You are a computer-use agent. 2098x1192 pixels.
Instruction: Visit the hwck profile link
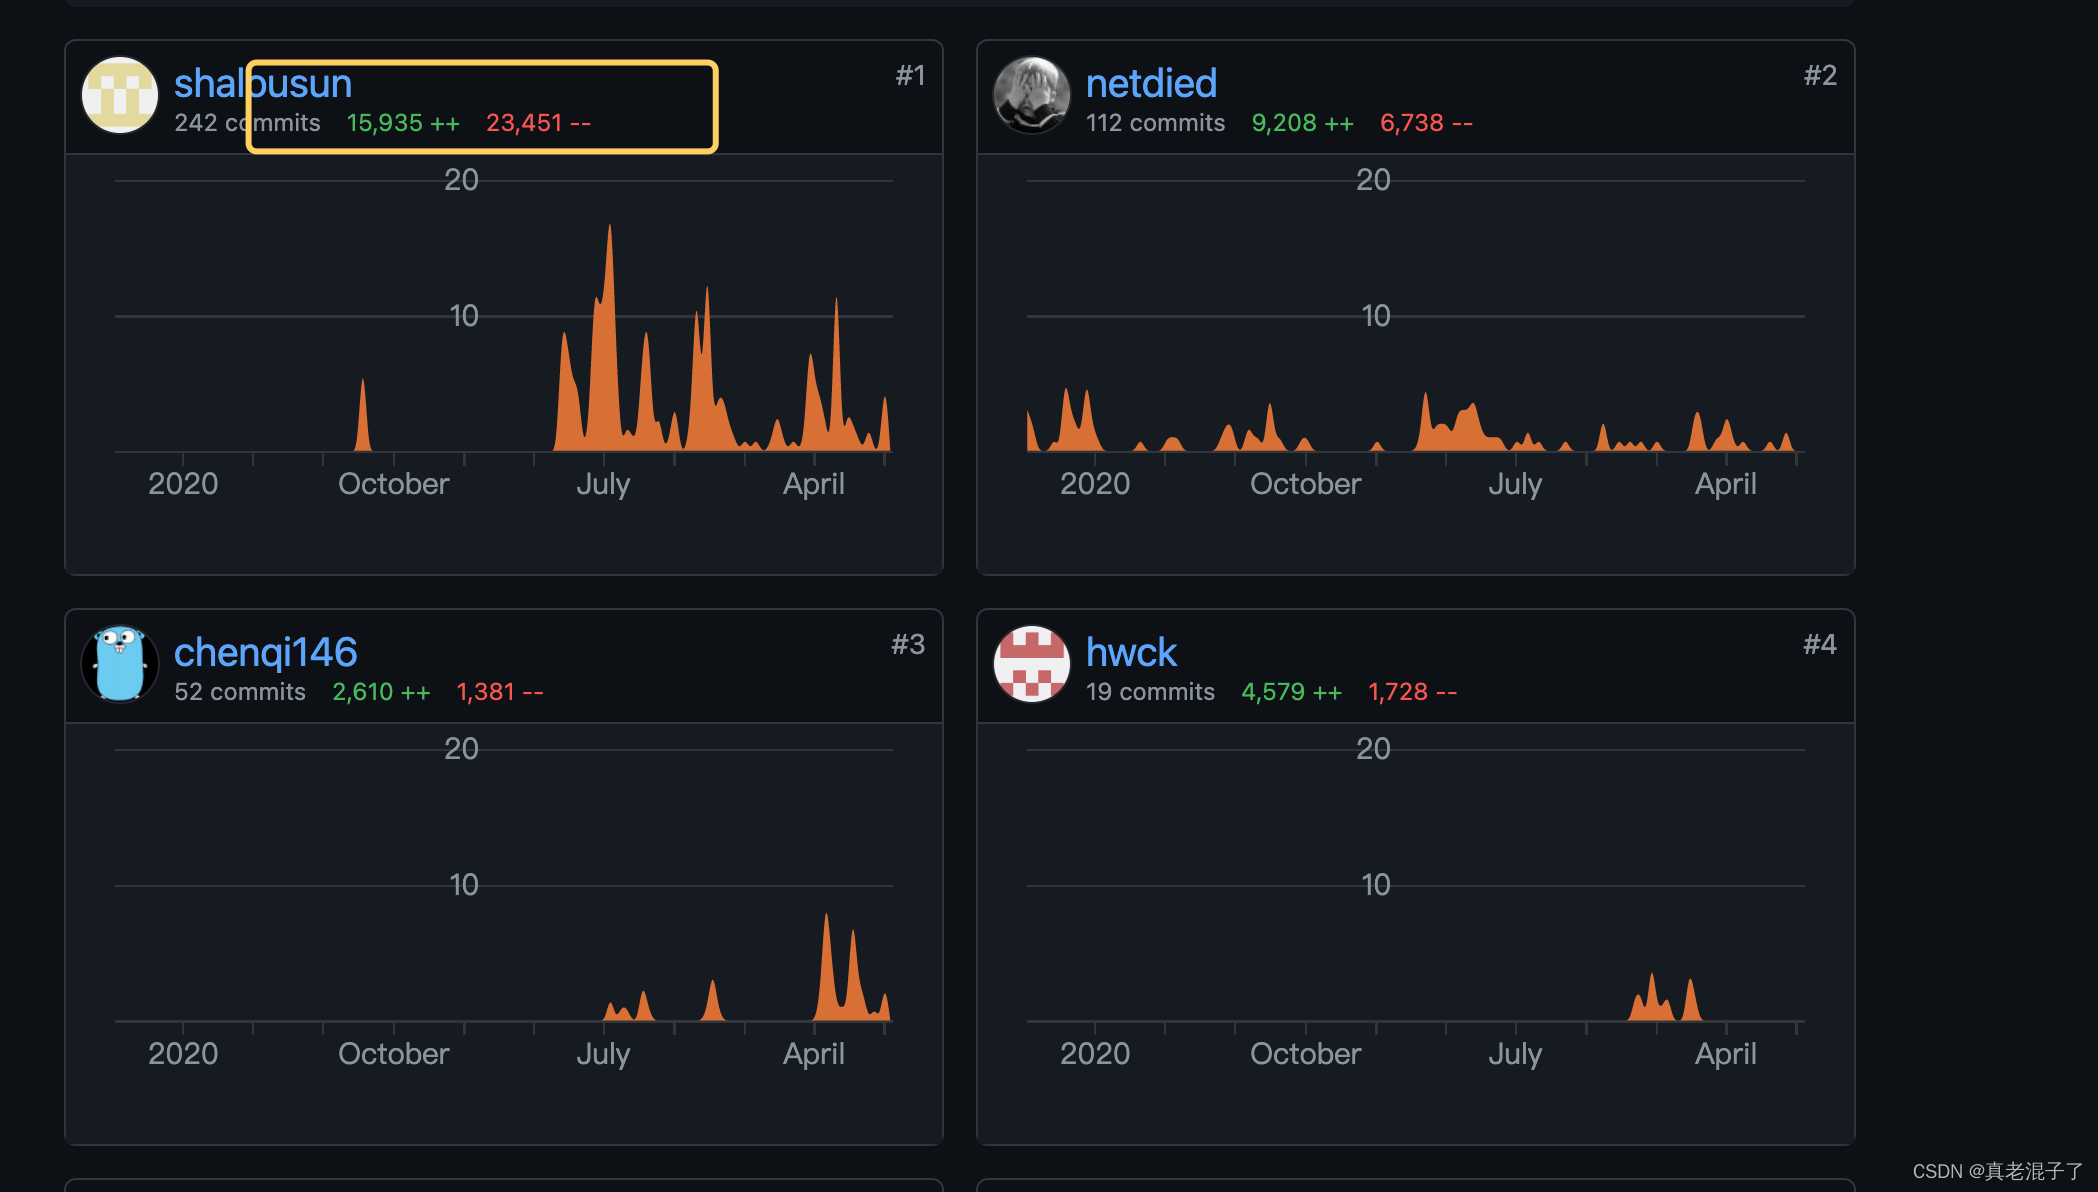(1131, 652)
